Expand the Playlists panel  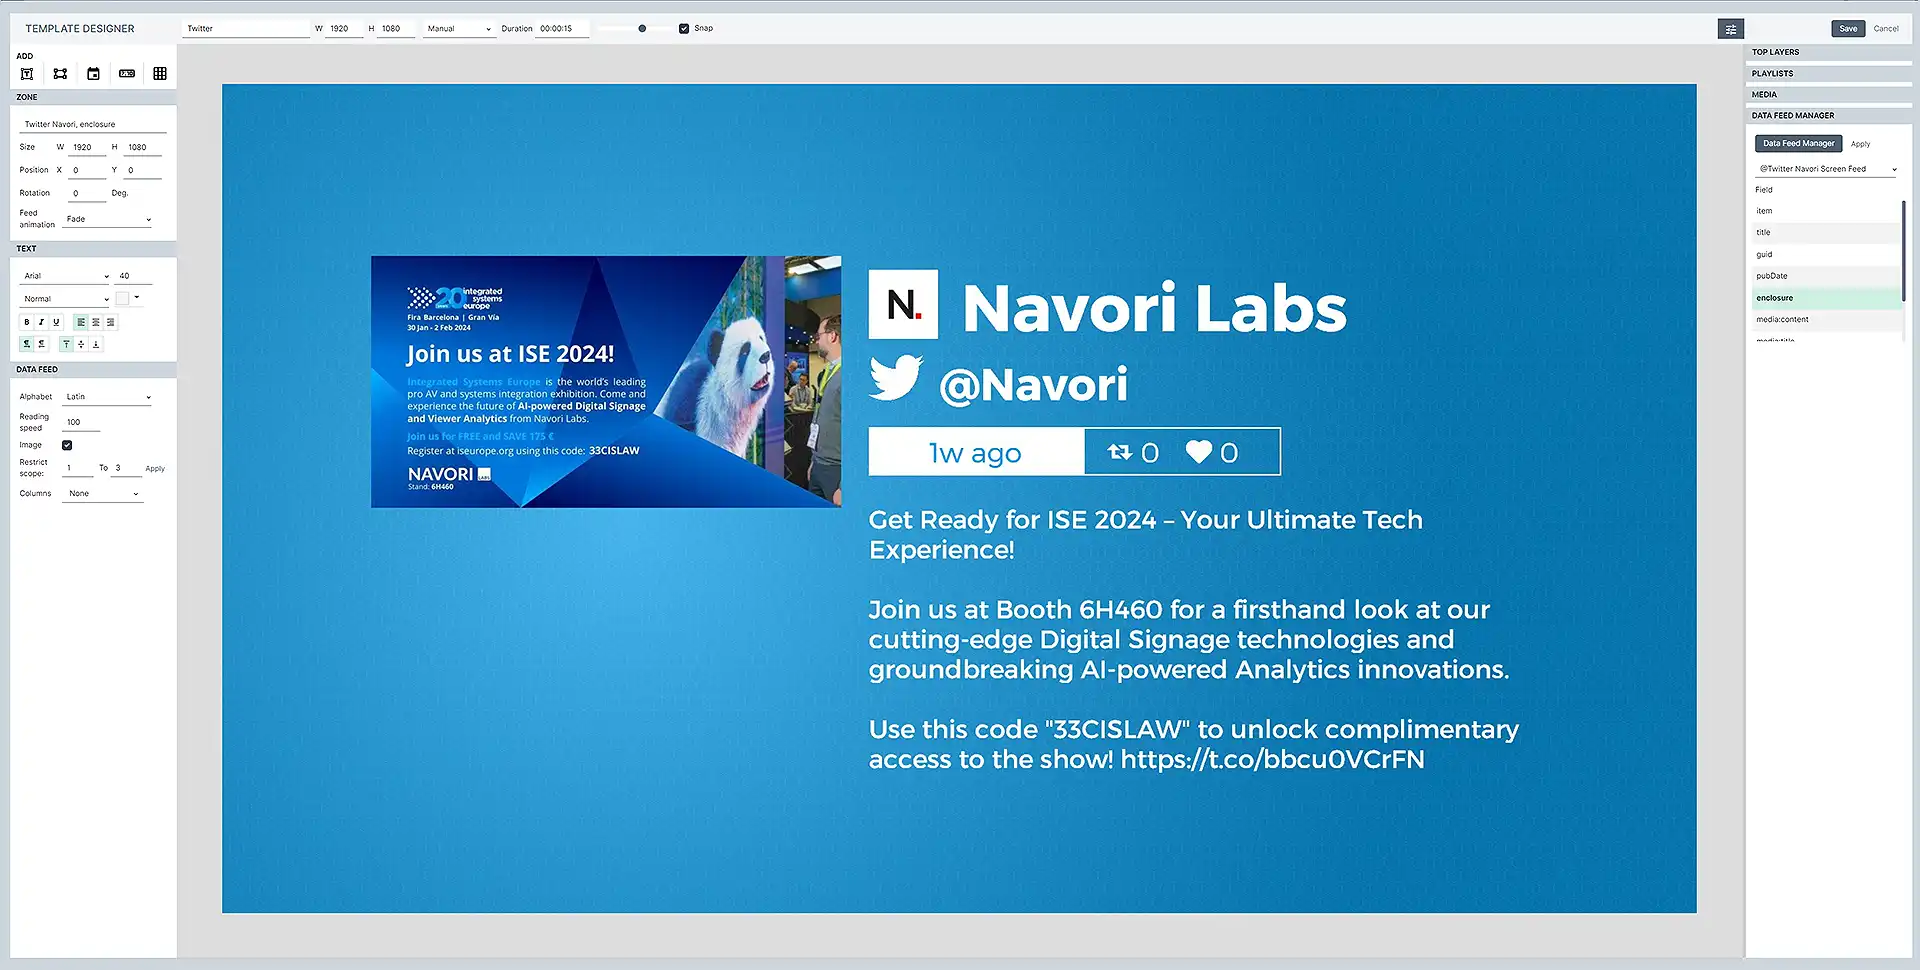tap(1828, 73)
